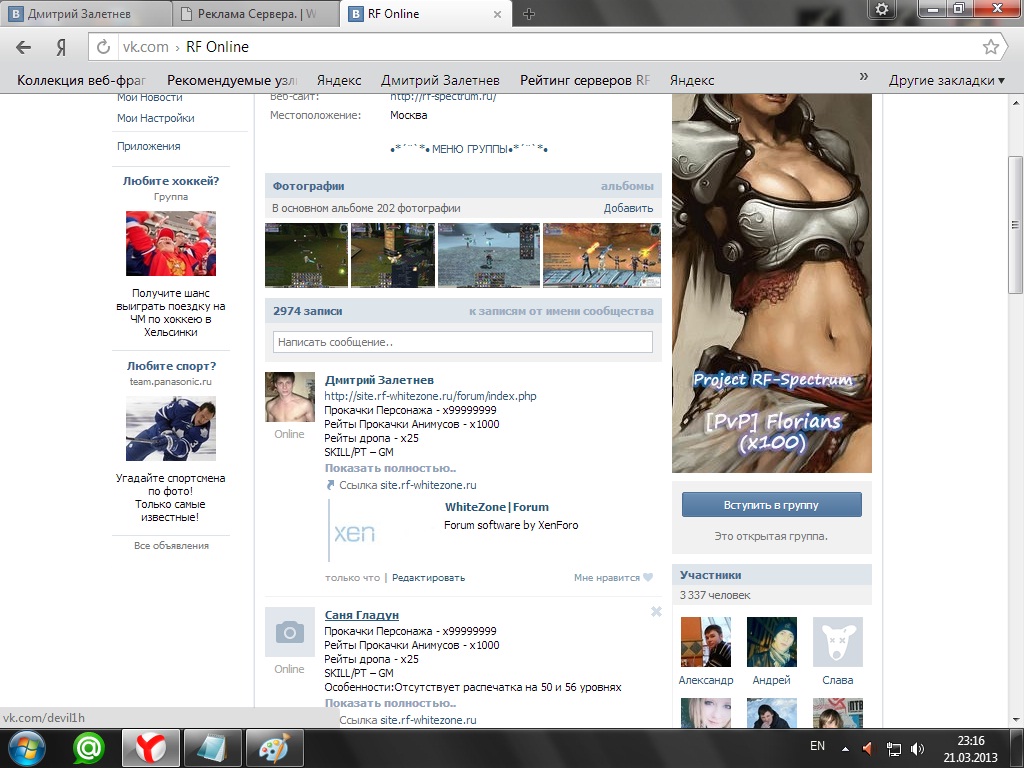Open Приложения in sidebar
The width and height of the screenshot is (1024, 768).
pyautogui.click(x=148, y=146)
